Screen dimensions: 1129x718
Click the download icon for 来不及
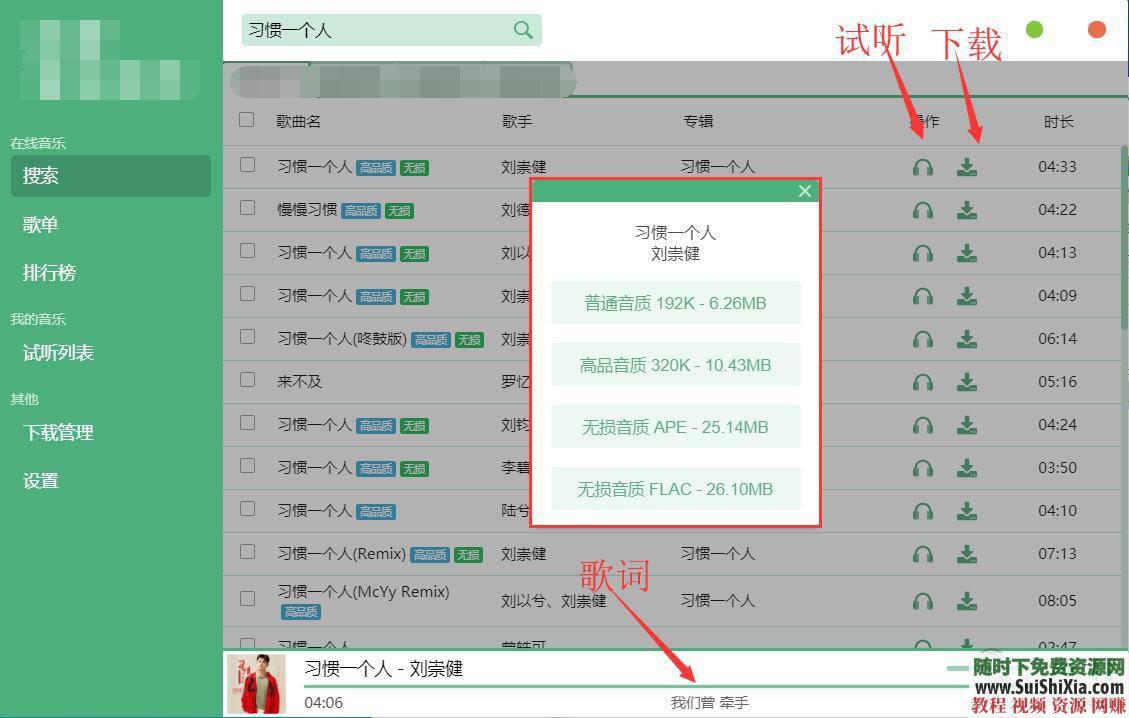coord(966,381)
